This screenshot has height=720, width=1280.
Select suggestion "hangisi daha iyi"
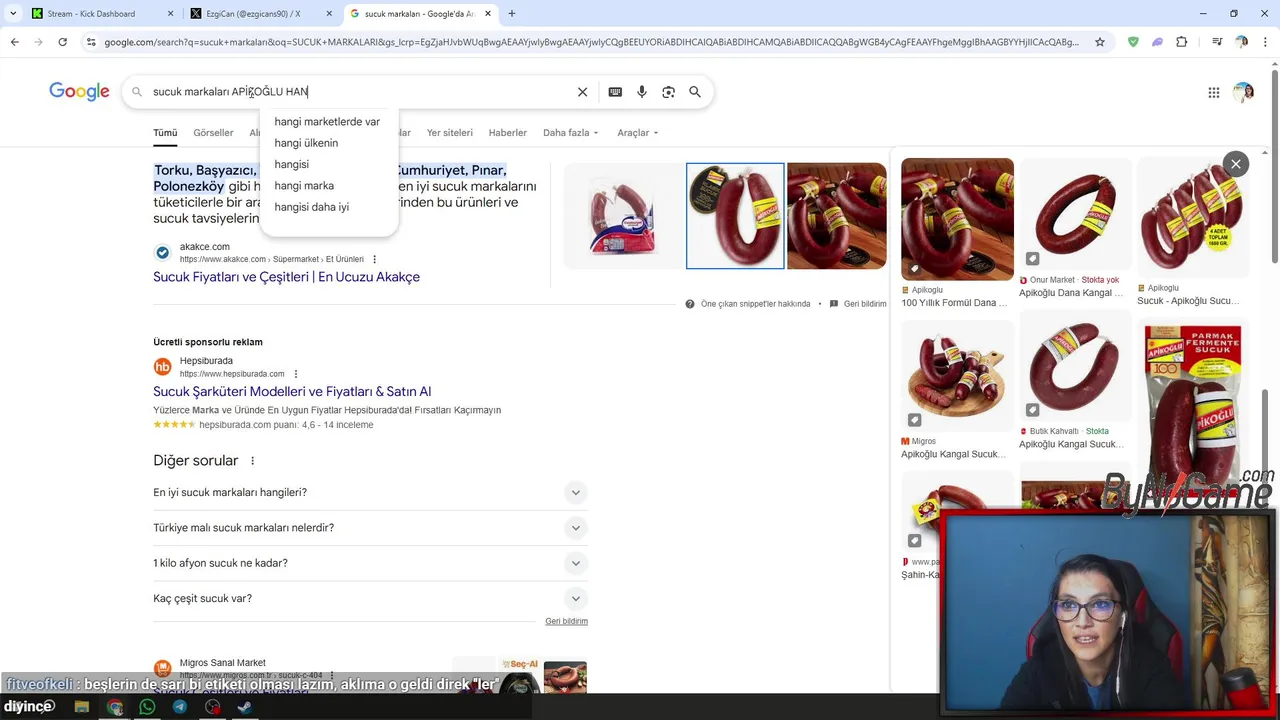[311, 207]
